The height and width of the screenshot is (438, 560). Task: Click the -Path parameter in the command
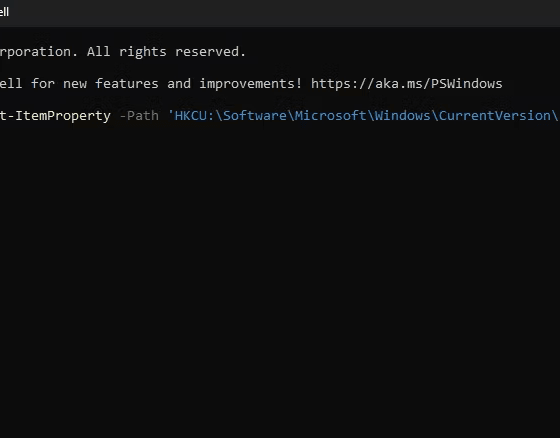(139, 116)
